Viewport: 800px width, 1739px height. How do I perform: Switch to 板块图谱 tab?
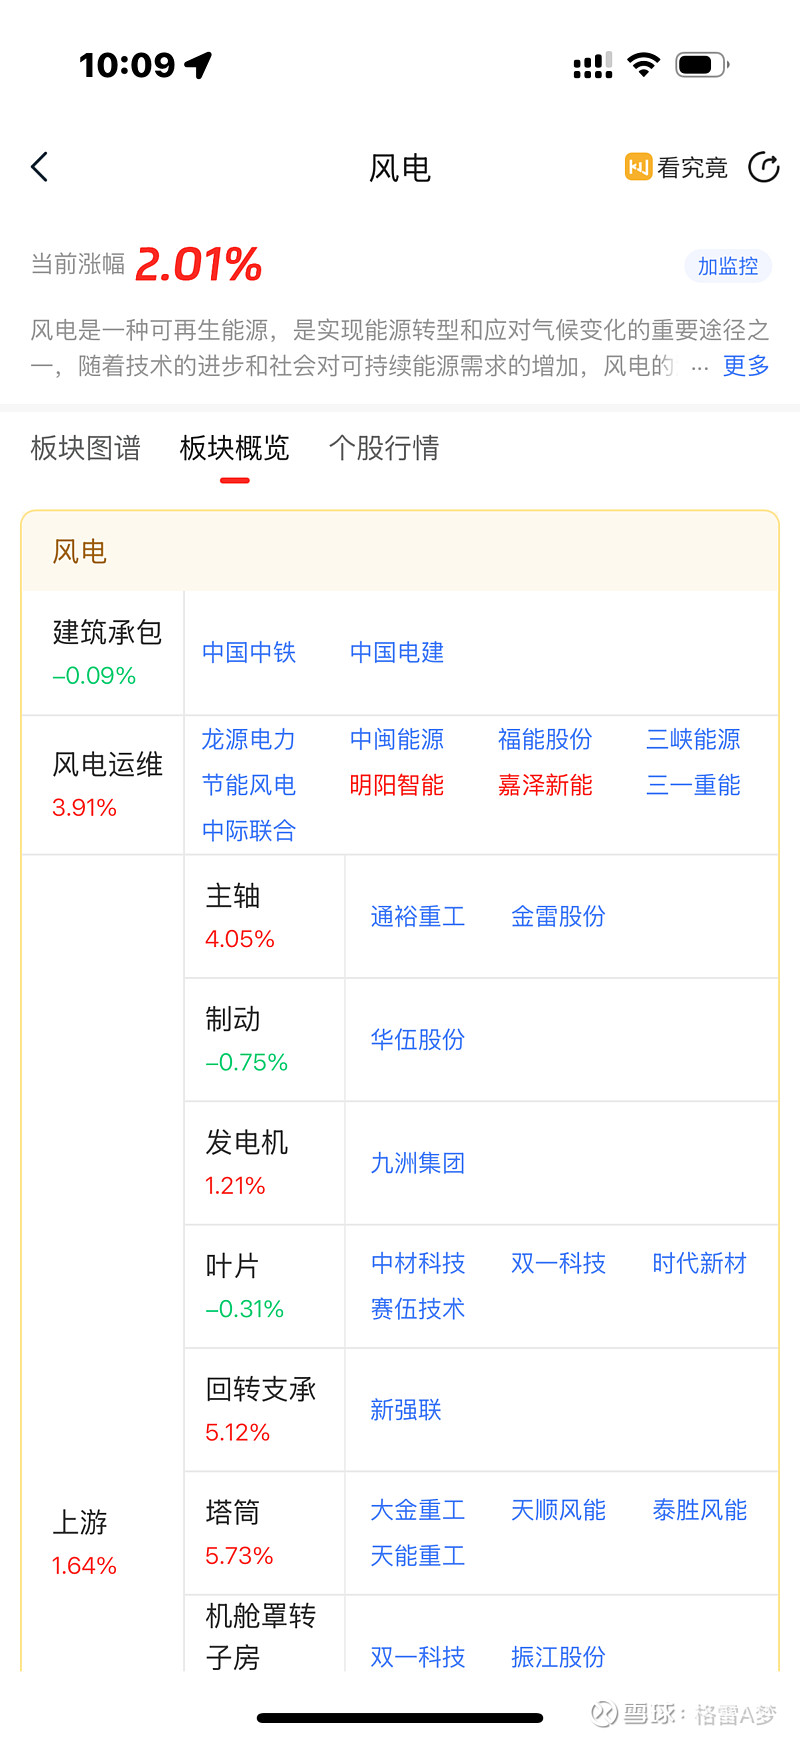coord(86,448)
